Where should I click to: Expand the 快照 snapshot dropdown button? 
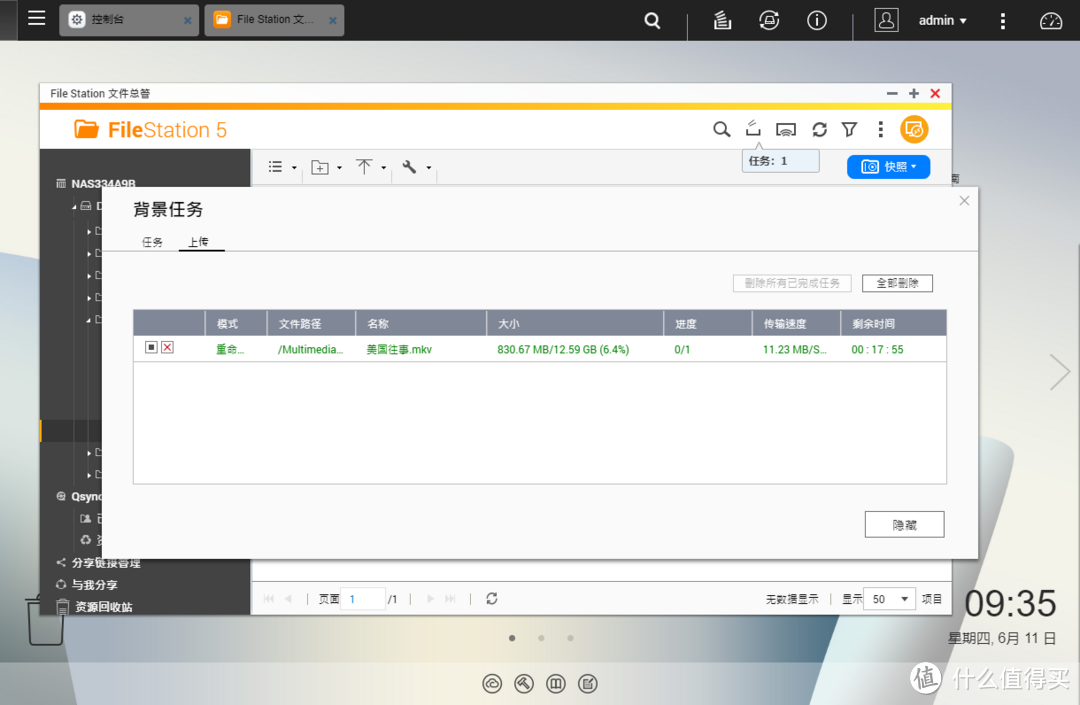pyautogui.click(x=889, y=167)
